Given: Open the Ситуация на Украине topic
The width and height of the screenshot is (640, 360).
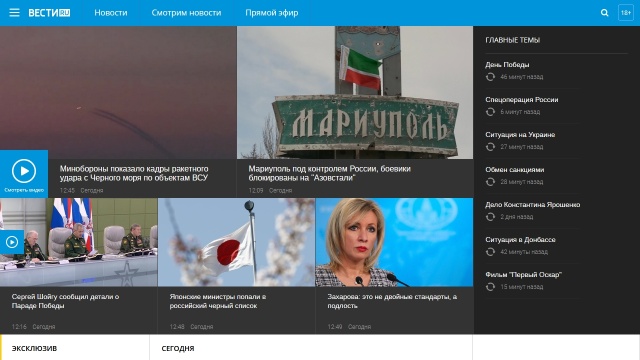Looking at the screenshot, I should [520, 135].
